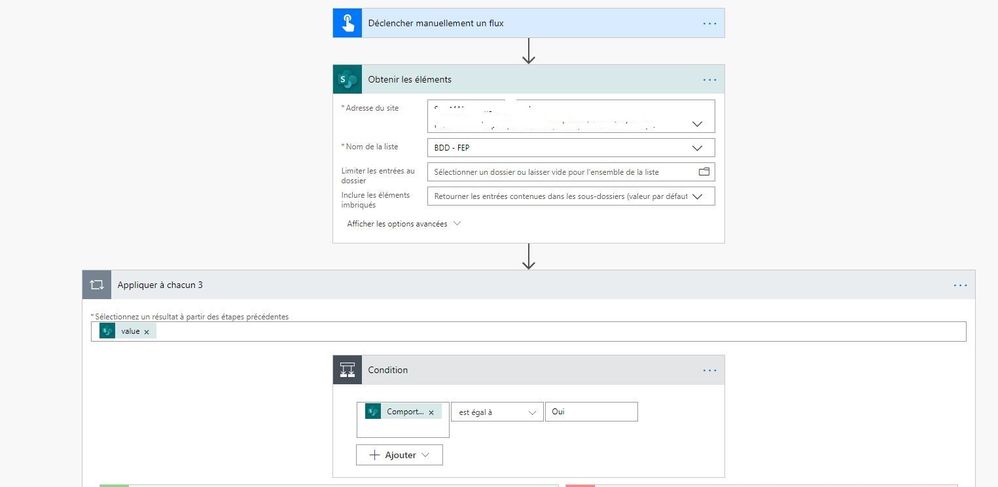The height and width of the screenshot is (487, 998).
Task: Click the SharePoint icon on Obtenir les éléments
Action: [x=348, y=80]
